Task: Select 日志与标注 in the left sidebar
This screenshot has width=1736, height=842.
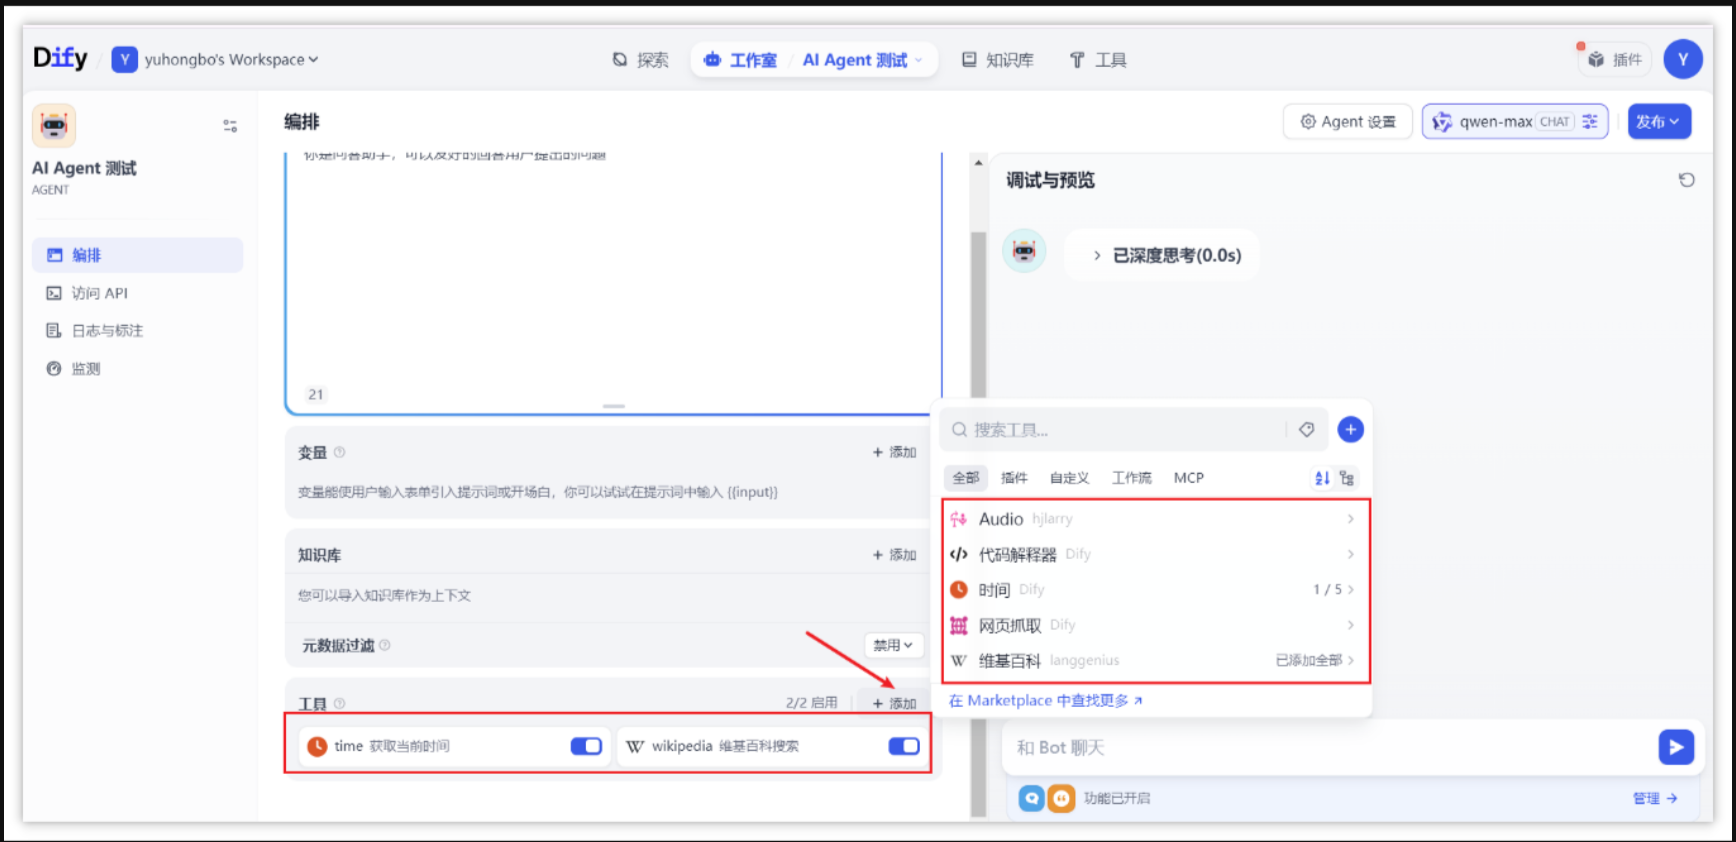Action: pyautogui.click(x=137, y=331)
